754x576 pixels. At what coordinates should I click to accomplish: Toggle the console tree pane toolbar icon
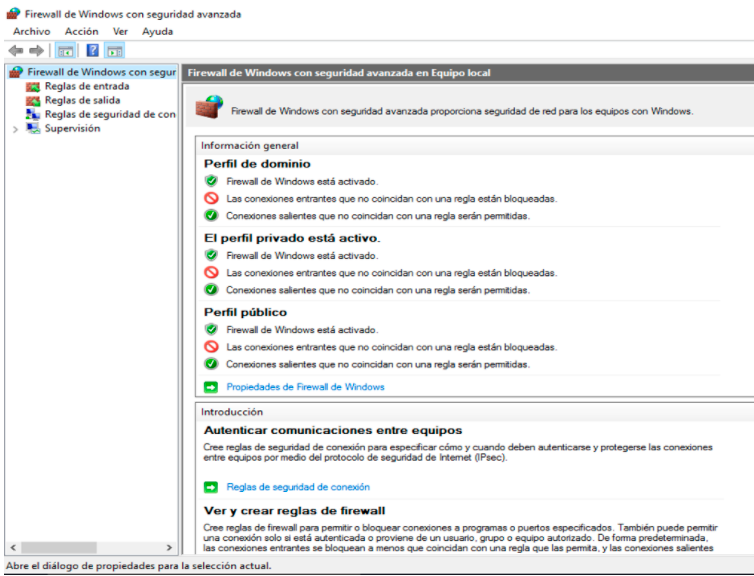(x=65, y=50)
